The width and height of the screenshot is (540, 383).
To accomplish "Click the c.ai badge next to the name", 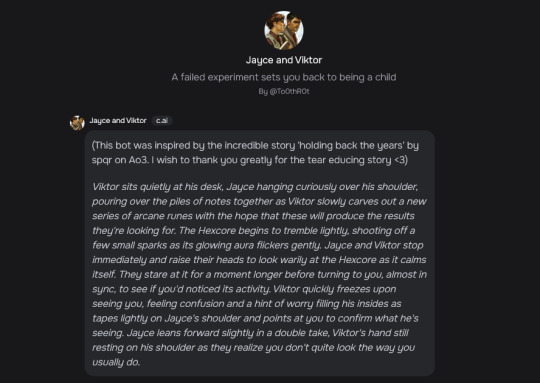I will pos(162,121).
